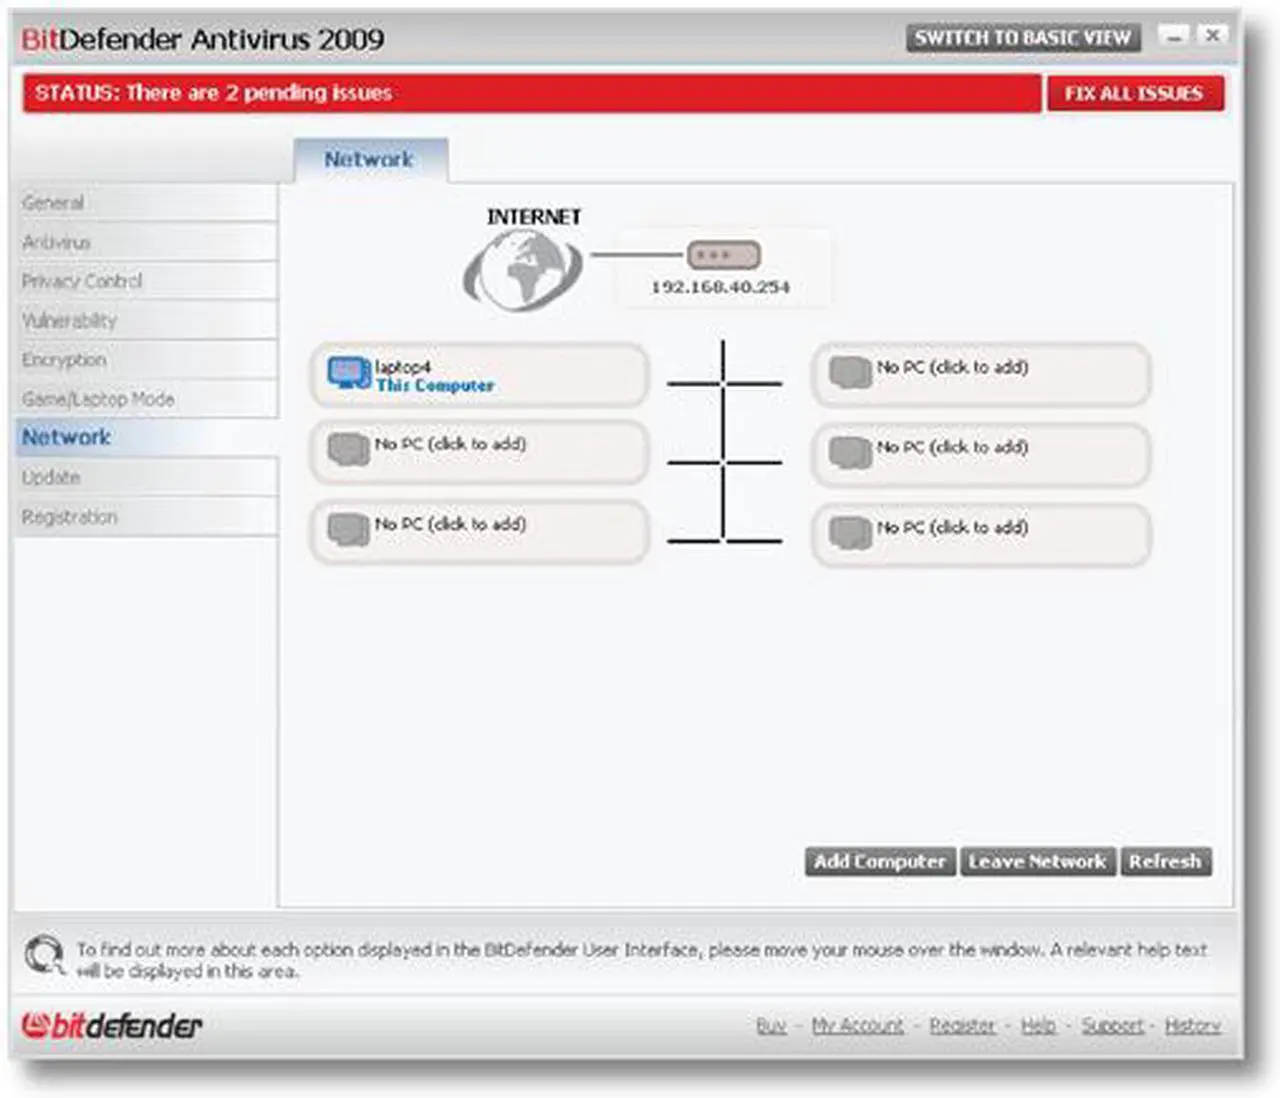
Task: Open the History link
Action: 1192,1025
